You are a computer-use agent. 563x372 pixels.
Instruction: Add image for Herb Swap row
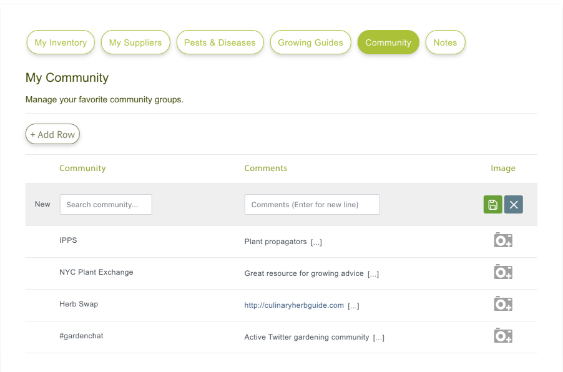click(503, 304)
